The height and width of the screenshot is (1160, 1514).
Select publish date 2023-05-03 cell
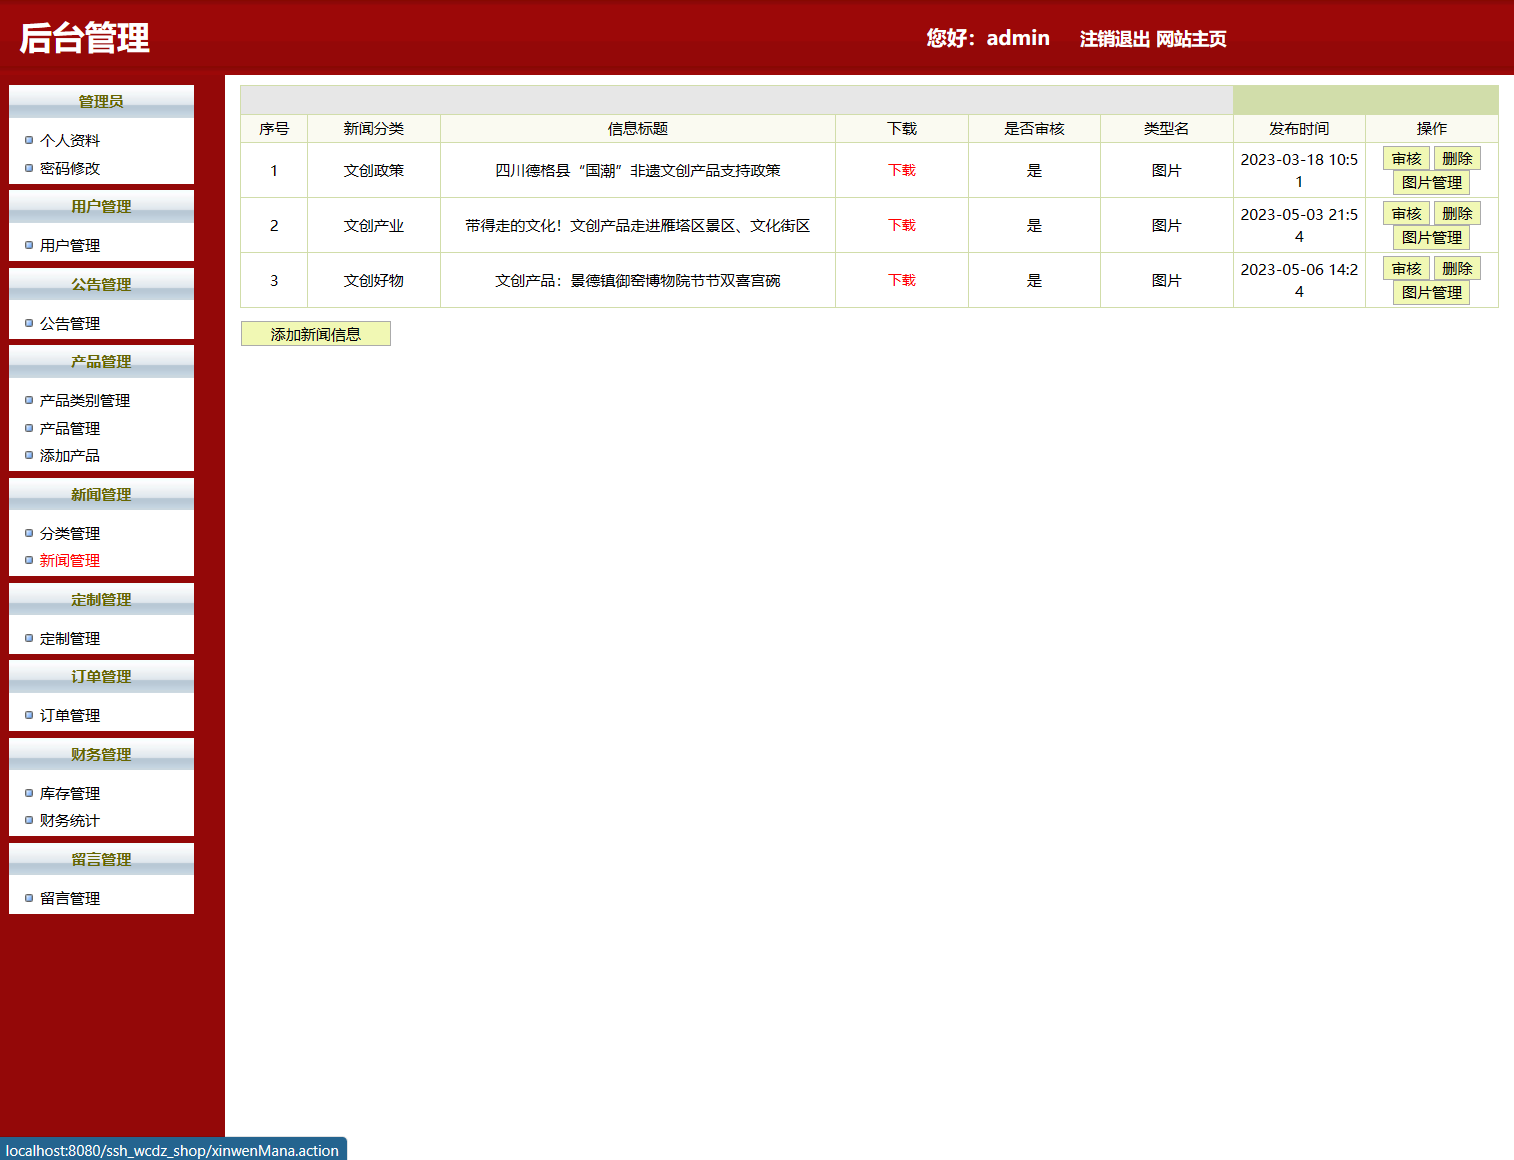tap(1299, 226)
